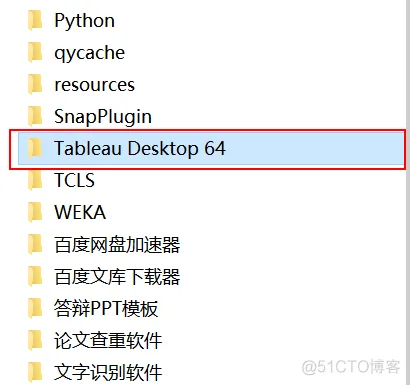410x385 pixels.
Task: Click the SnapPlugin folder icon
Action: pos(35,116)
